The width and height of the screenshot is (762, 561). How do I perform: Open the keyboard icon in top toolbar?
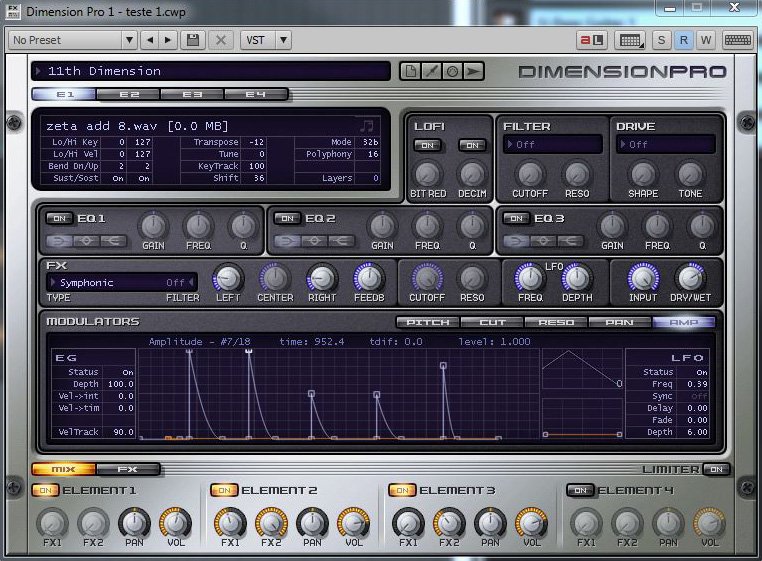coord(630,40)
